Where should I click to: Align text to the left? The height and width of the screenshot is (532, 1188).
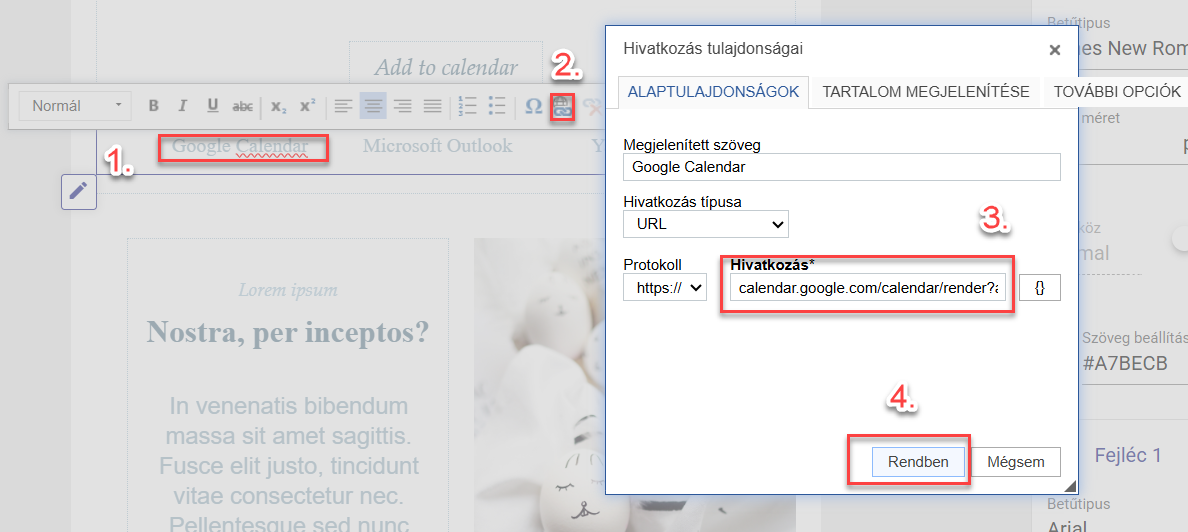[x=344, y=106]
